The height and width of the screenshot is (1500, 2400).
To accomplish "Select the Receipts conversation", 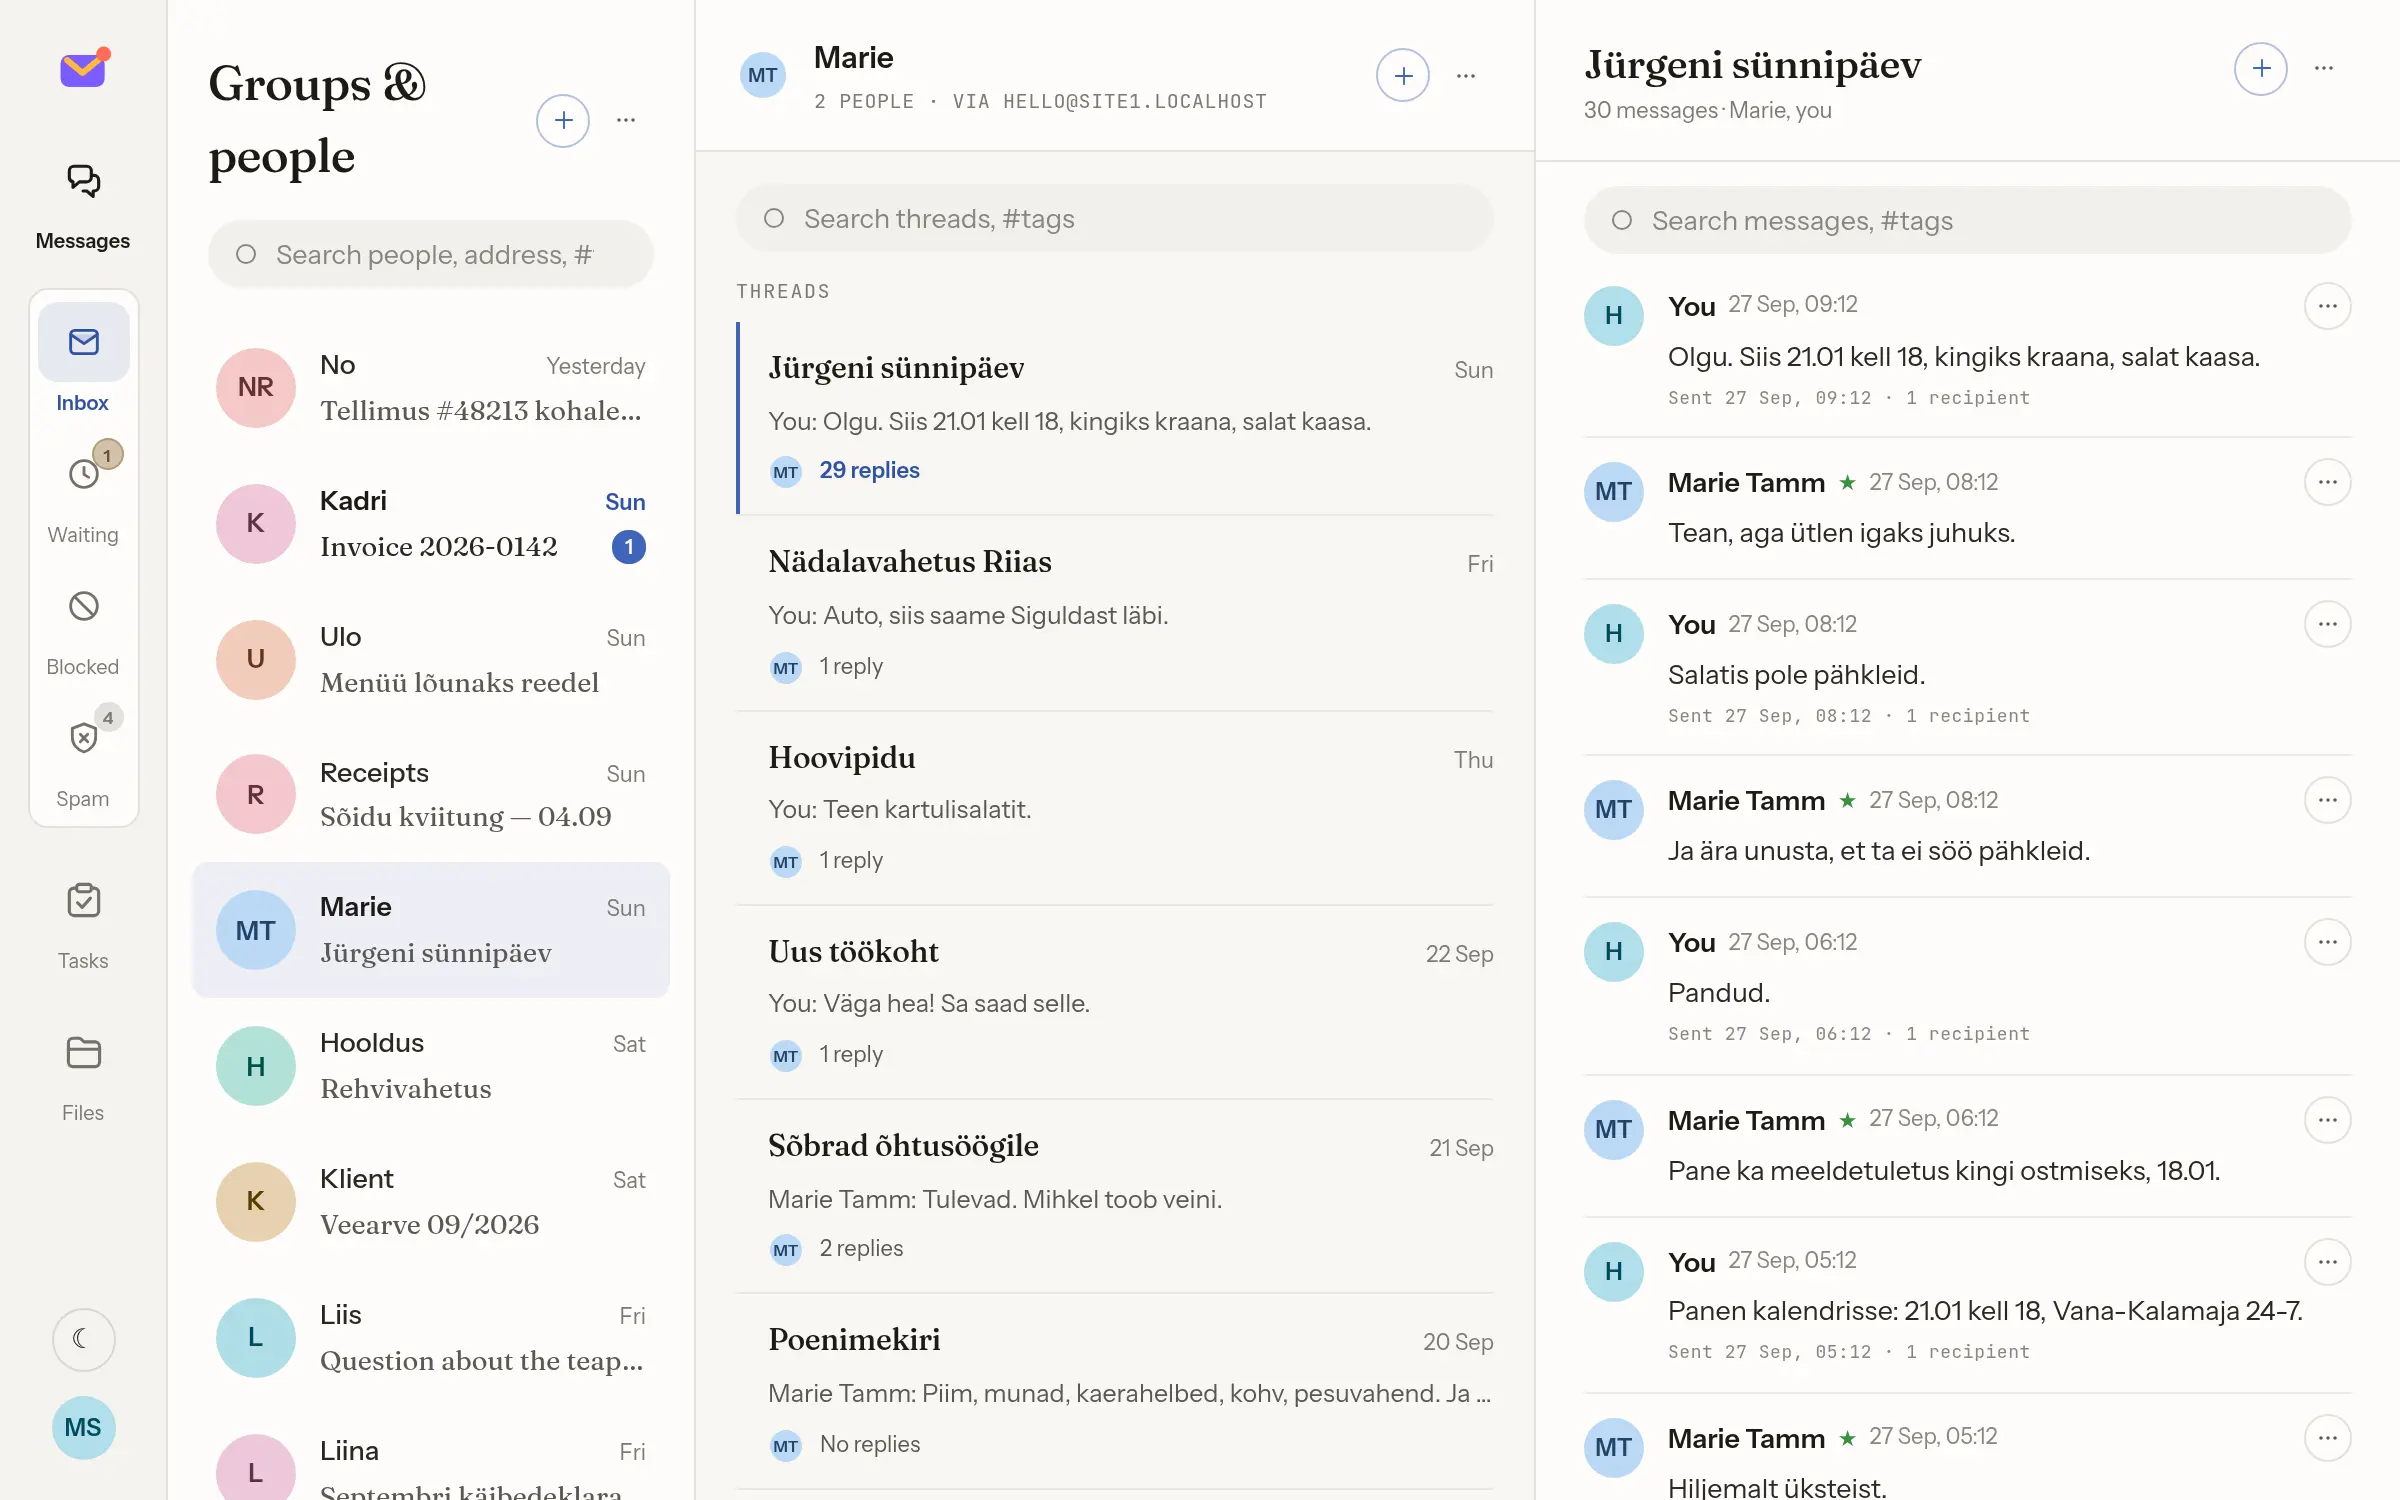I will point(431,794).
